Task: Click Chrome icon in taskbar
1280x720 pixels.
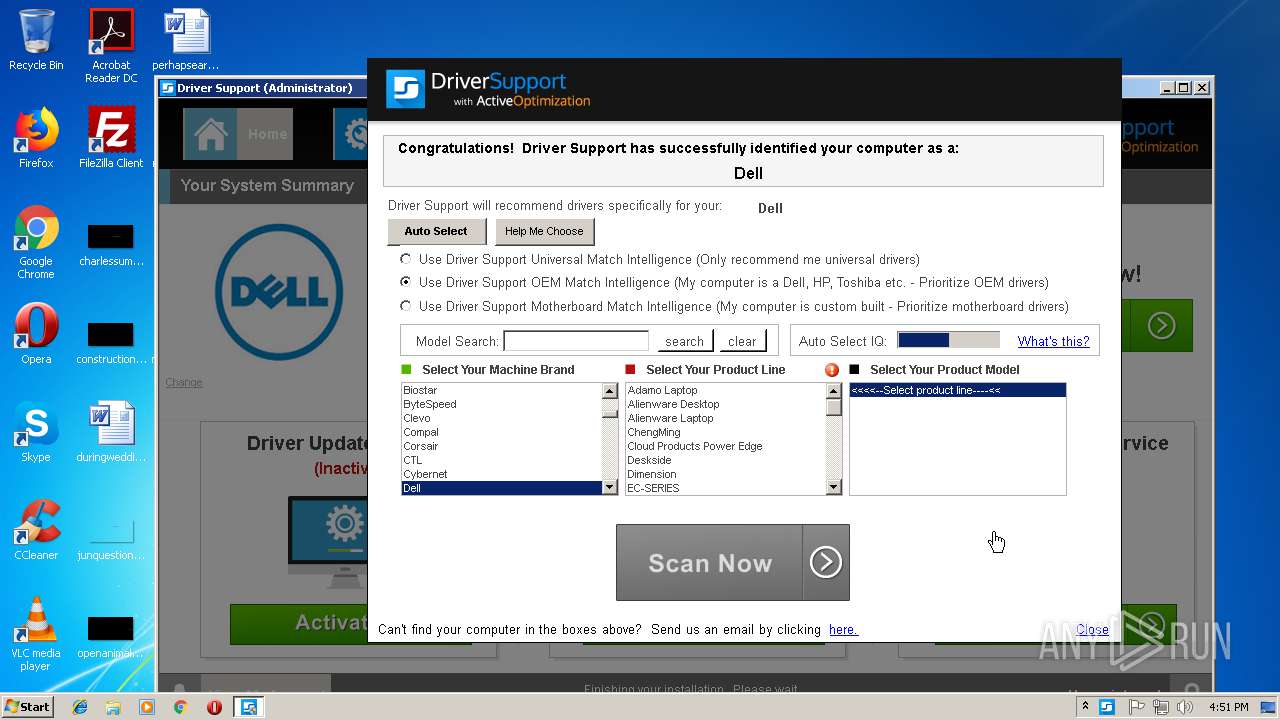Action: click(180, 707)
